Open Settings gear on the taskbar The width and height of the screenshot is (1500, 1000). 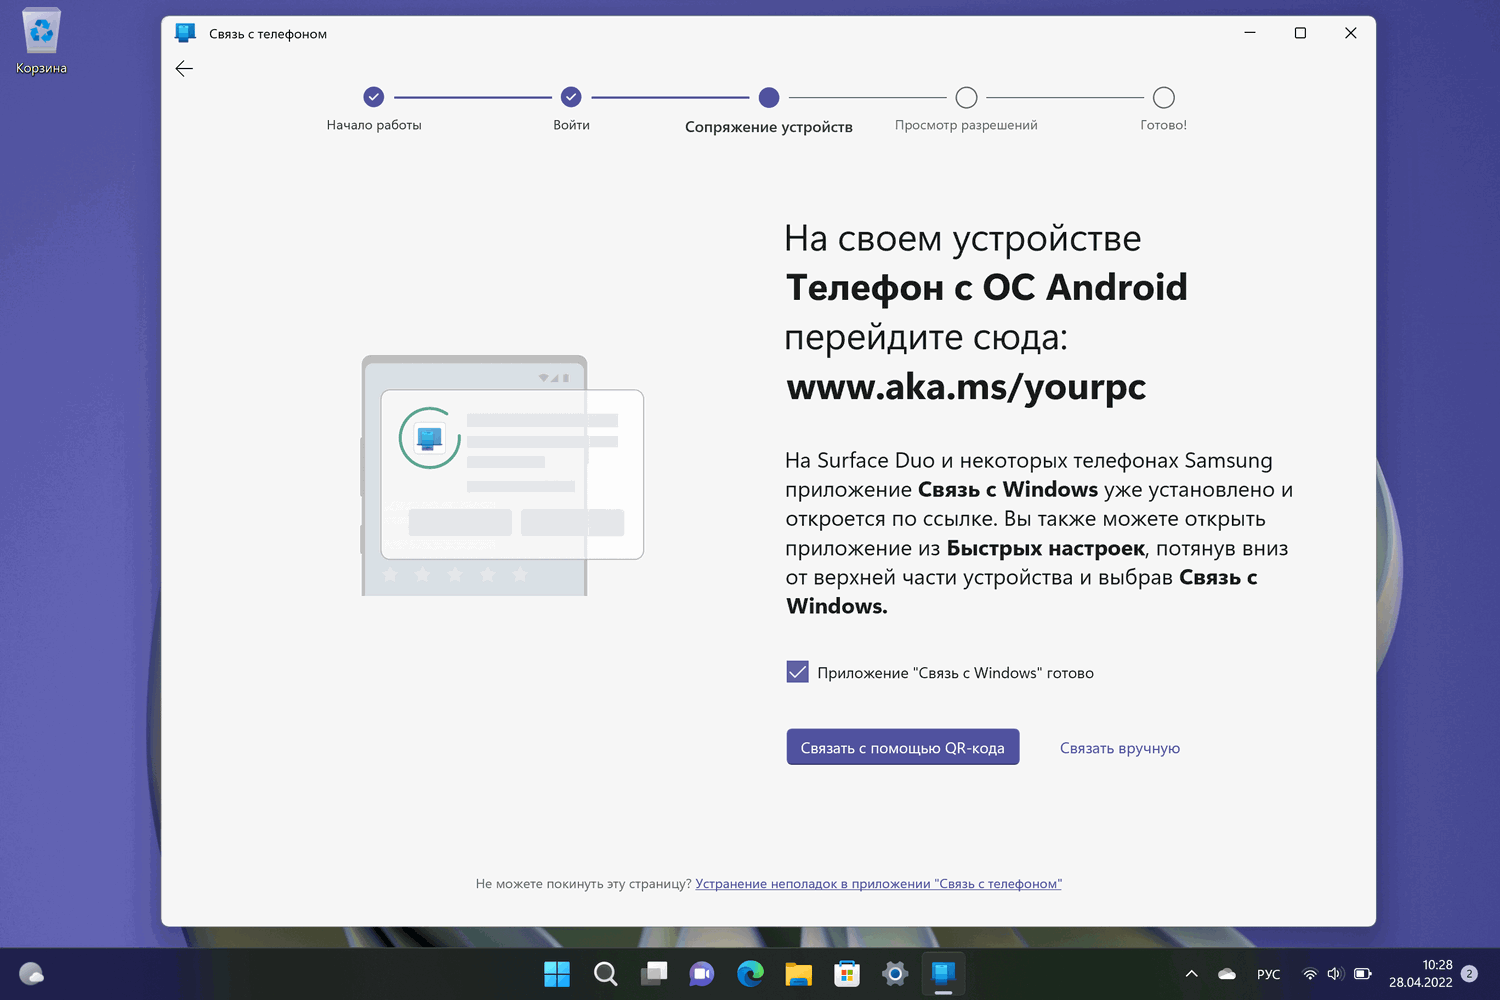pyautogui.click(x=895, y=974)
